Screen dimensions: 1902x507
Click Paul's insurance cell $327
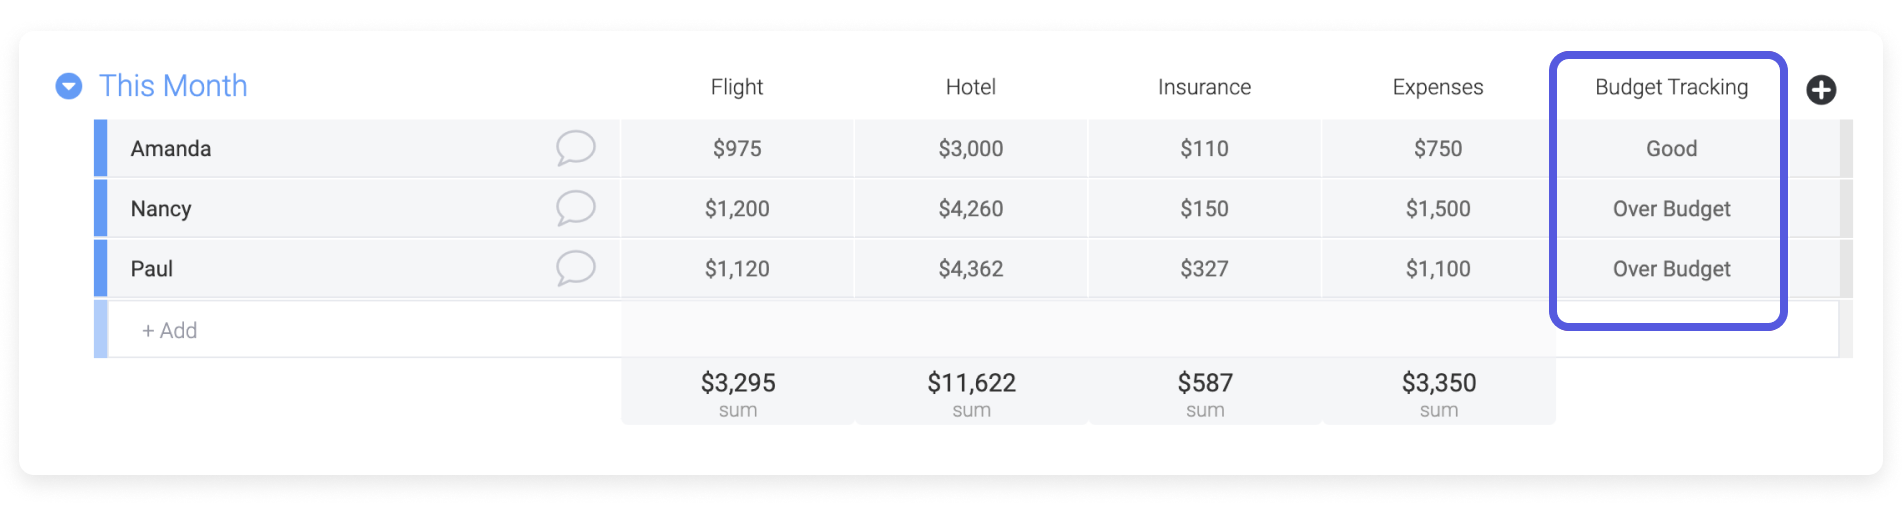[x=1204, y=268]
